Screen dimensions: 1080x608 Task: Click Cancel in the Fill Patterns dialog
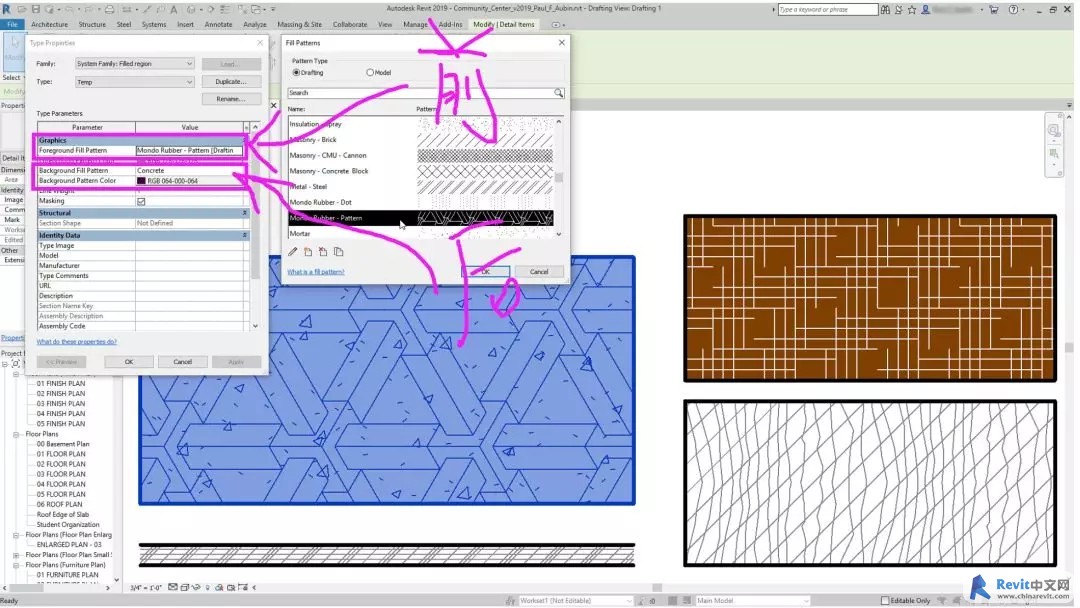[539, 272]
